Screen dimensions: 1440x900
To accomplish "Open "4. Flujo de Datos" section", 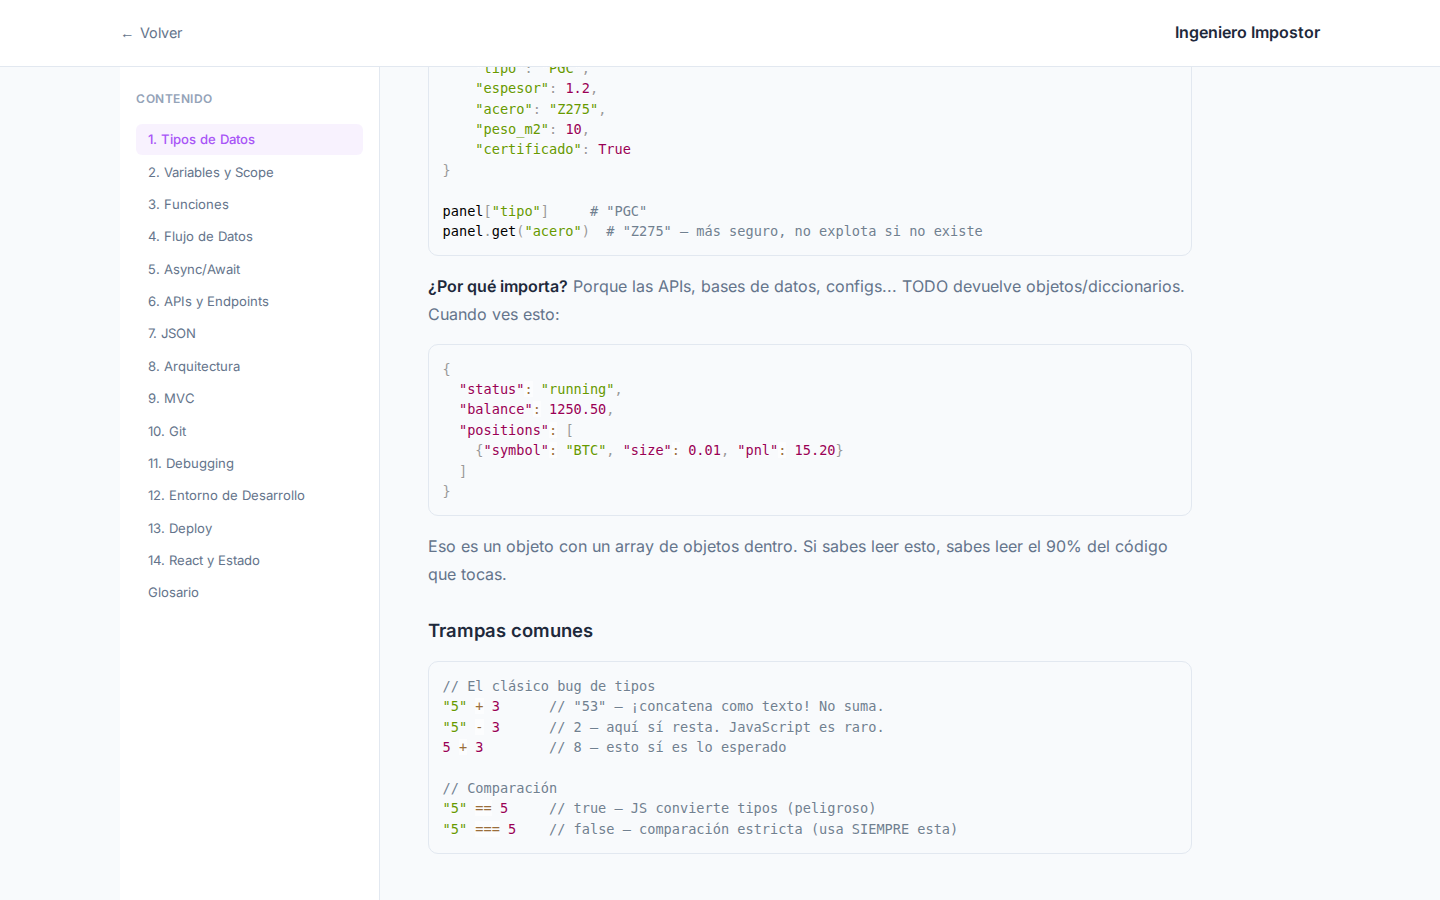I will pyautogui.click(x=200, y=236).
